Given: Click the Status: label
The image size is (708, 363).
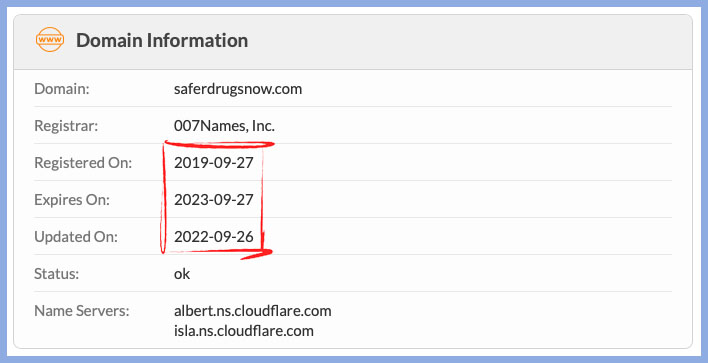Looking at the screenshot, I should click(x=56, y=274).
